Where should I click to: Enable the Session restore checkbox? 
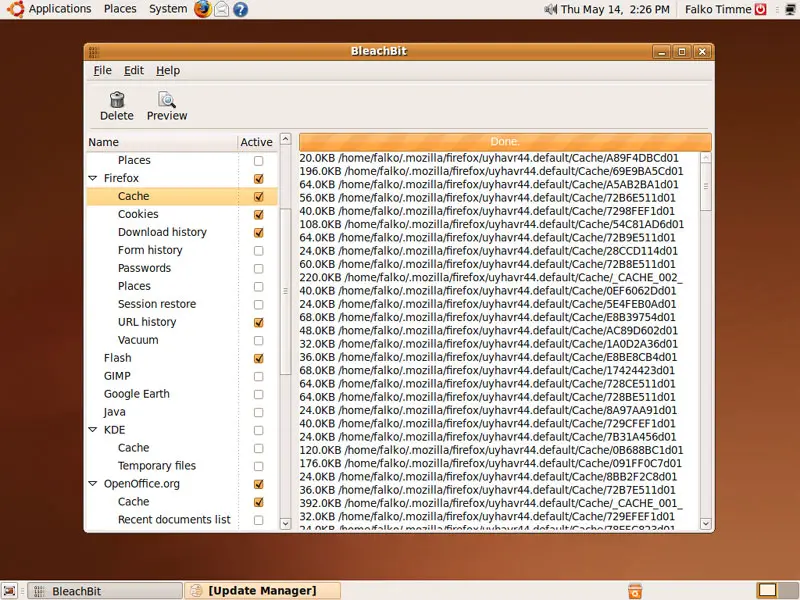pyautogui.click(x=259, y=305)
